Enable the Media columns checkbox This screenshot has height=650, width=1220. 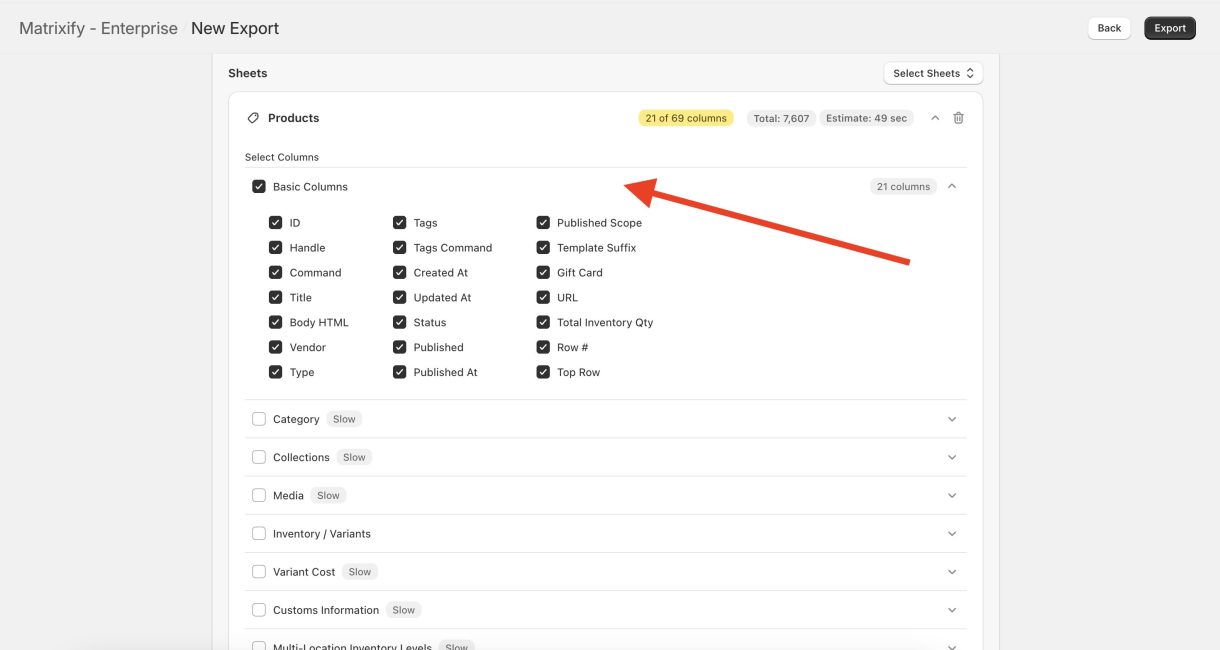(x=259, y=494)
